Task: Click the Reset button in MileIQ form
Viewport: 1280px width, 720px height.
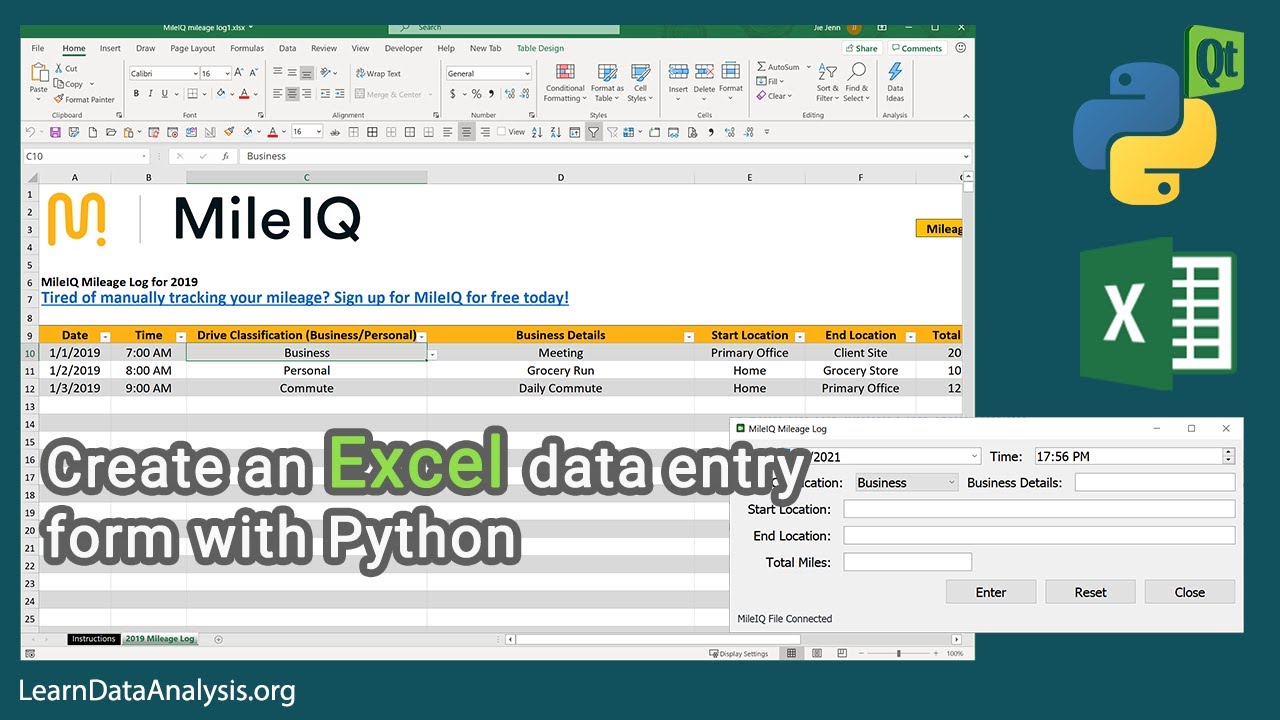Action: tap(1090, 592)
